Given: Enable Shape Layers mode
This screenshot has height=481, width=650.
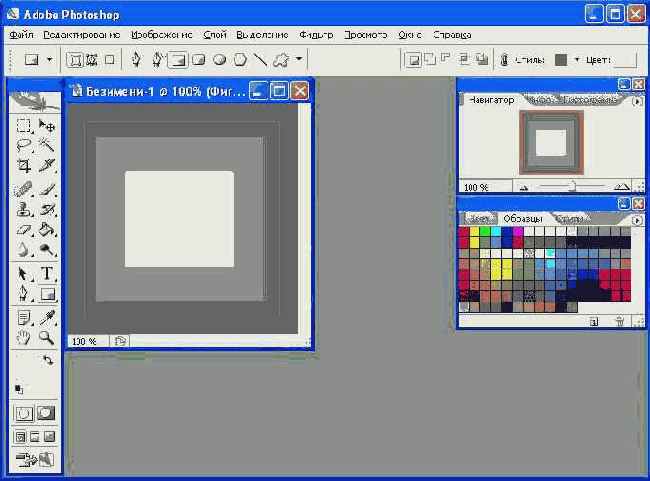Looking at the screenshot, I should tap(75, 60).
